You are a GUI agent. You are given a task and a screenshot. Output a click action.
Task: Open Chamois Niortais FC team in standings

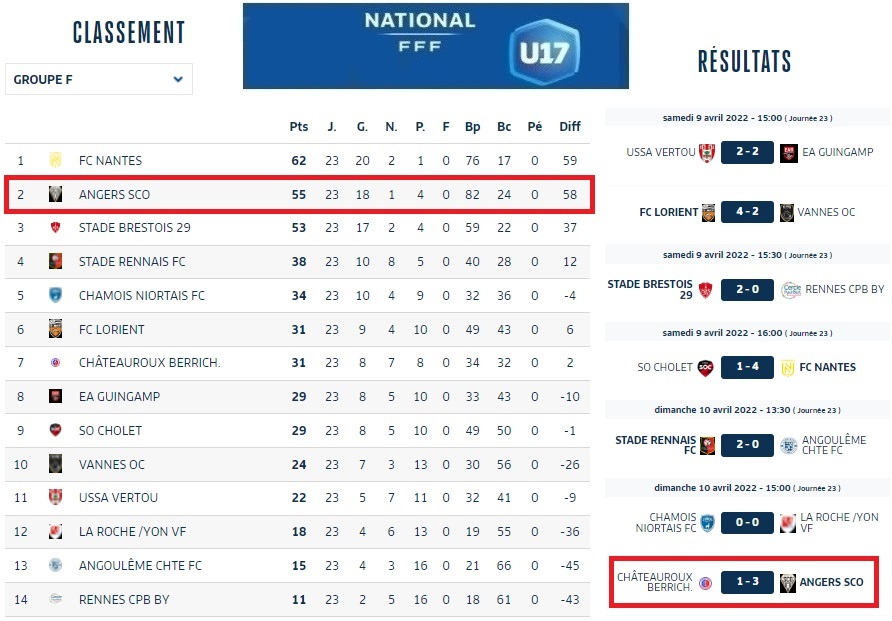[141, 296]
